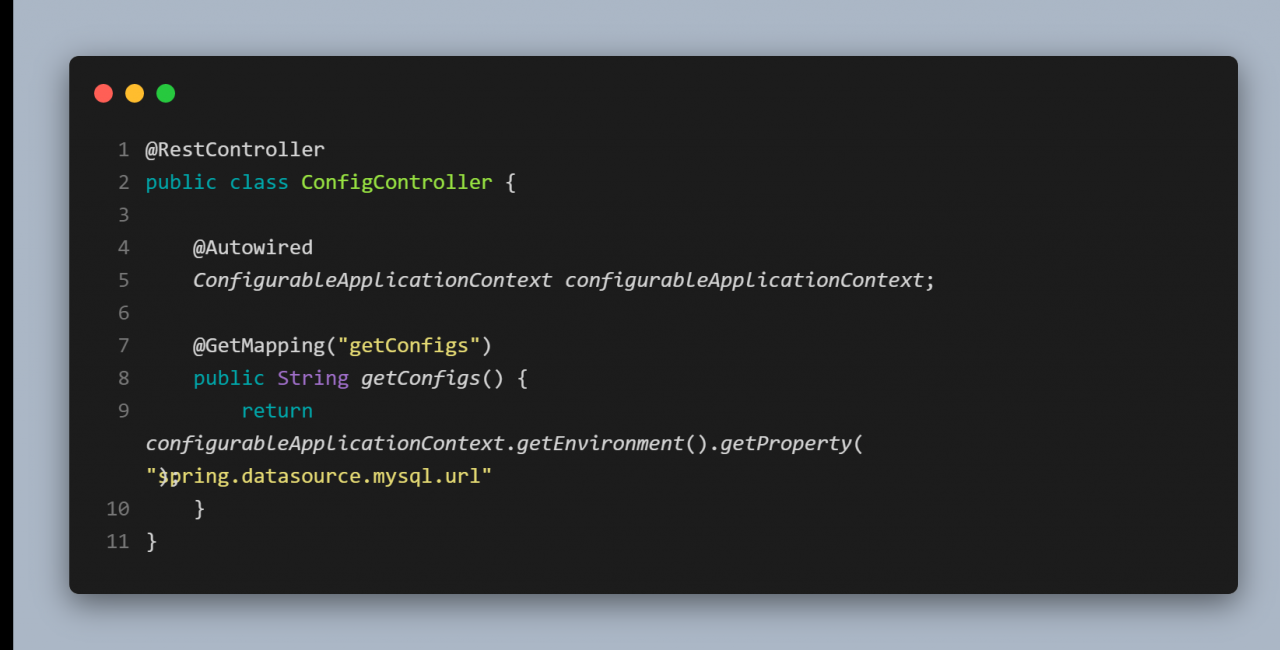This screenshot has height=650, width=1280.
Task: Click the green maximize dot
Action: tap(166, 93)
